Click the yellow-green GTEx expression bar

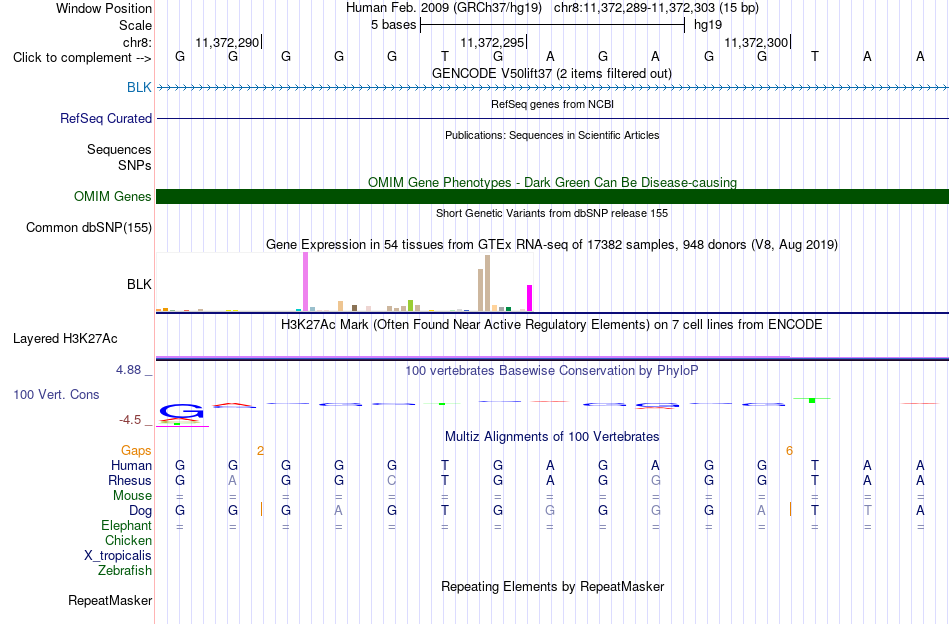pyautogui.click(x=411, y=305)
